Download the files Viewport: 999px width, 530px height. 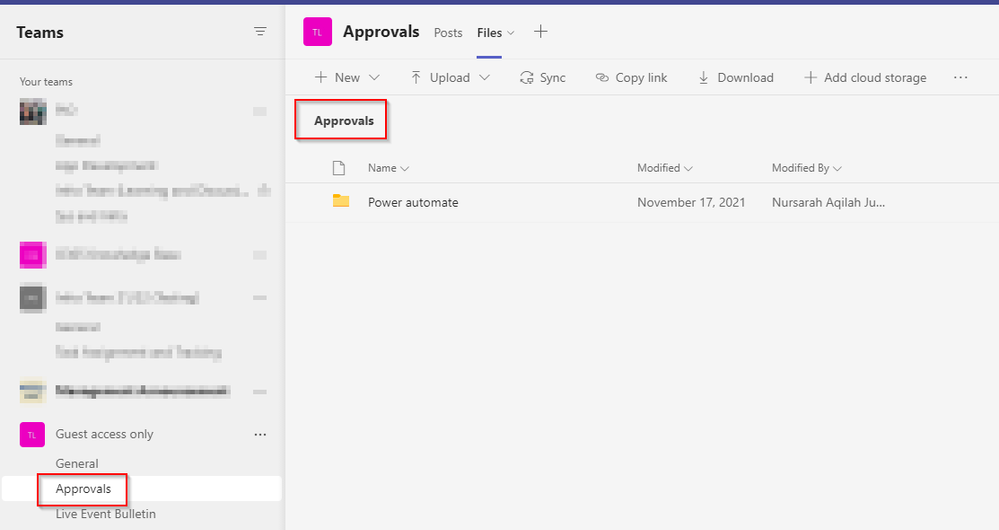tap(736, 78)
